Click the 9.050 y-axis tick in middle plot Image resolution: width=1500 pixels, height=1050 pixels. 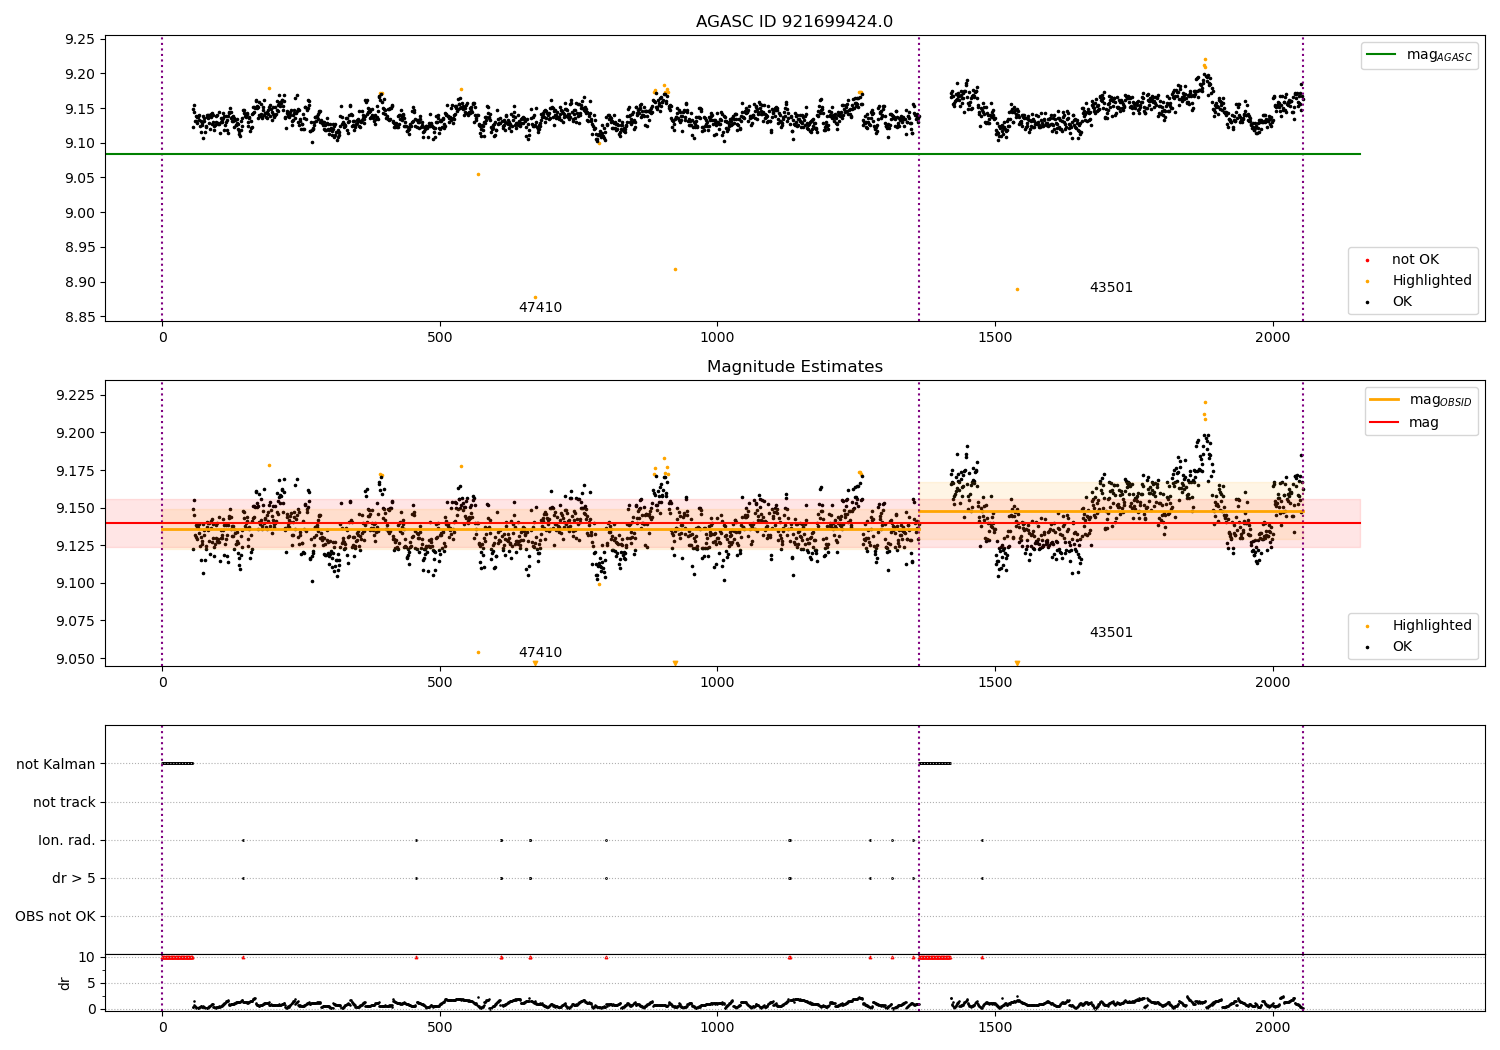[76, 659]
